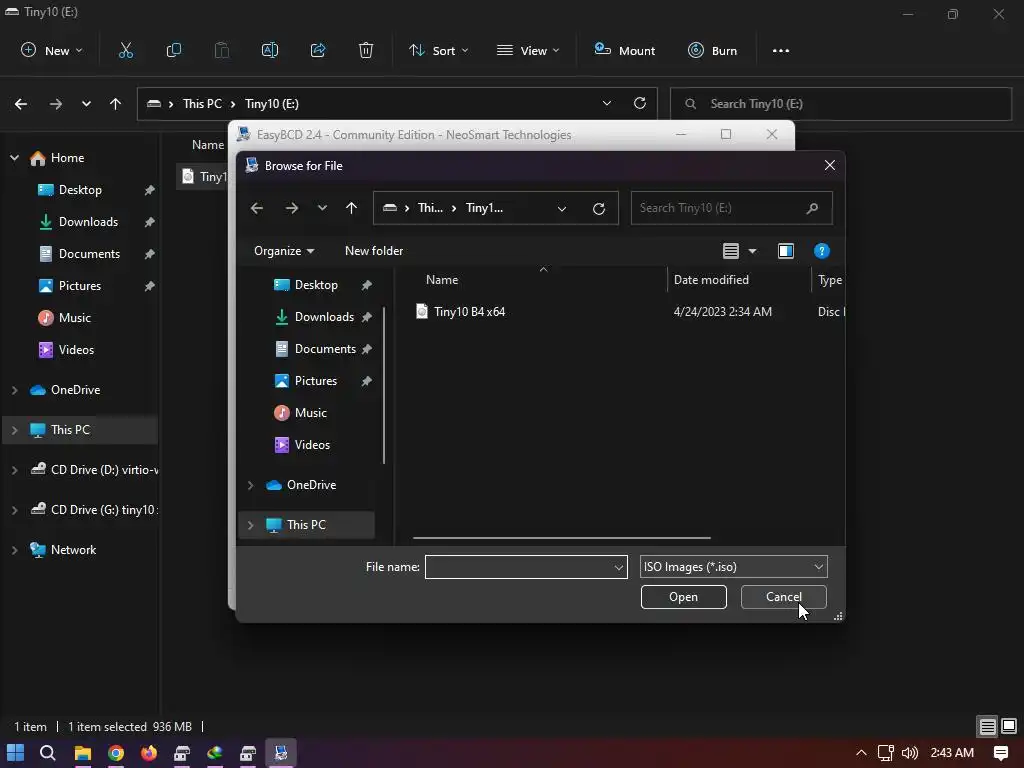1024x768 pixels.
Task: Select CD Drive (G:) tiny10 in sidebar
Action: (x=93, y=510)
